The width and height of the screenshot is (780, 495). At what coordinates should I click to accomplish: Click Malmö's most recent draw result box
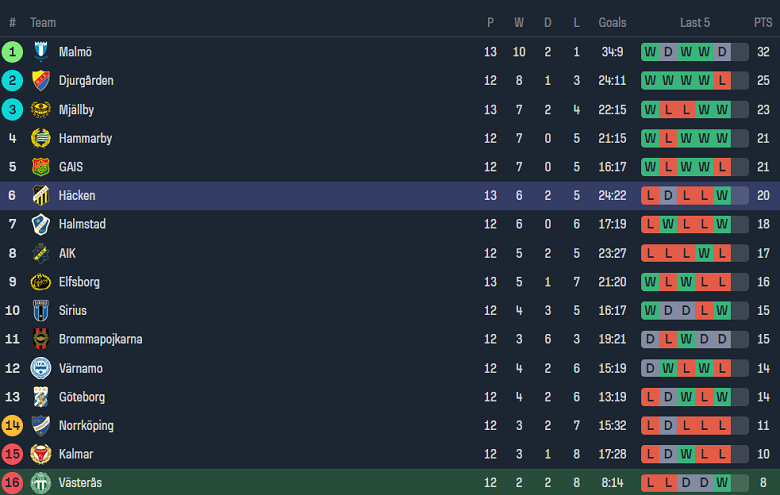tap(722, 52)
